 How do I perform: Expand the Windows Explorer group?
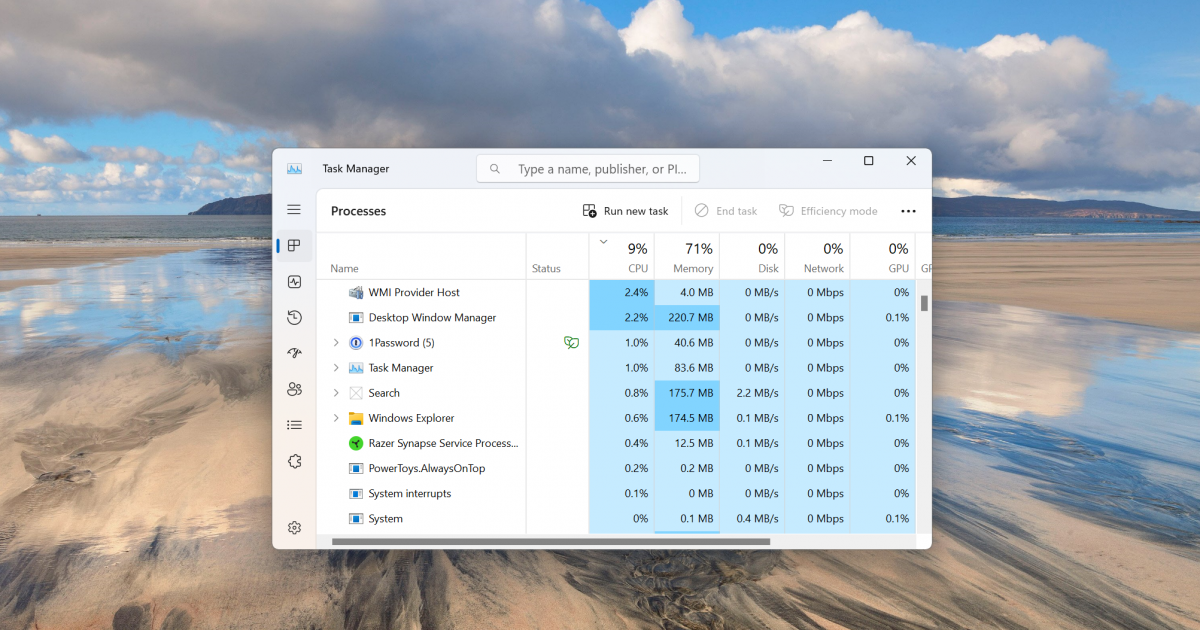(336, 417)
